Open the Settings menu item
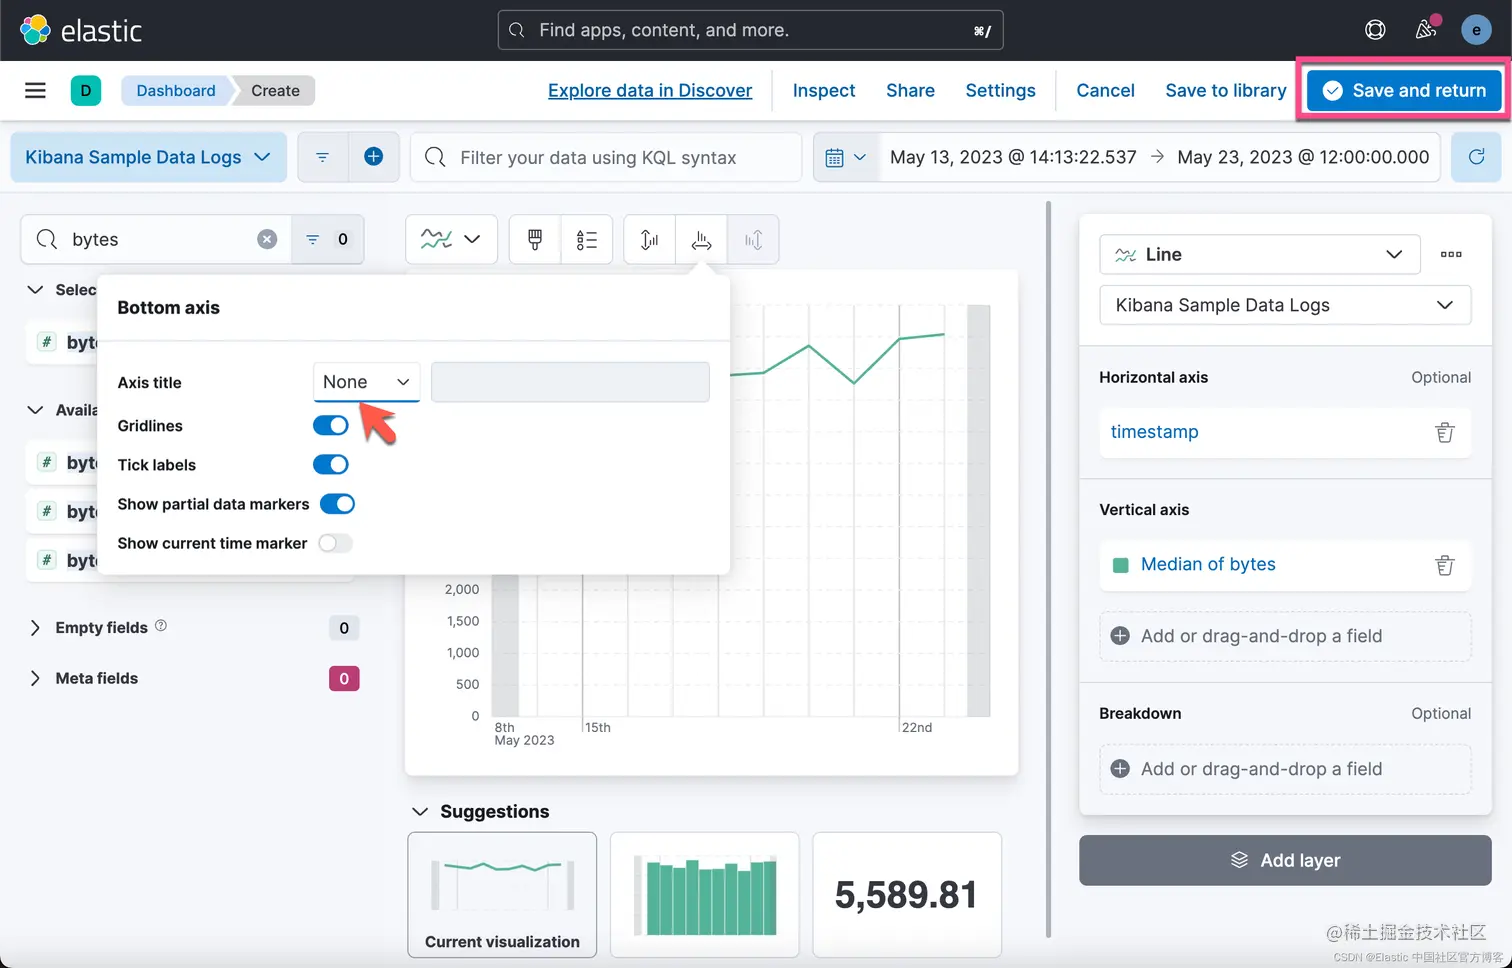The image size is (1512, 968). 1000,91
